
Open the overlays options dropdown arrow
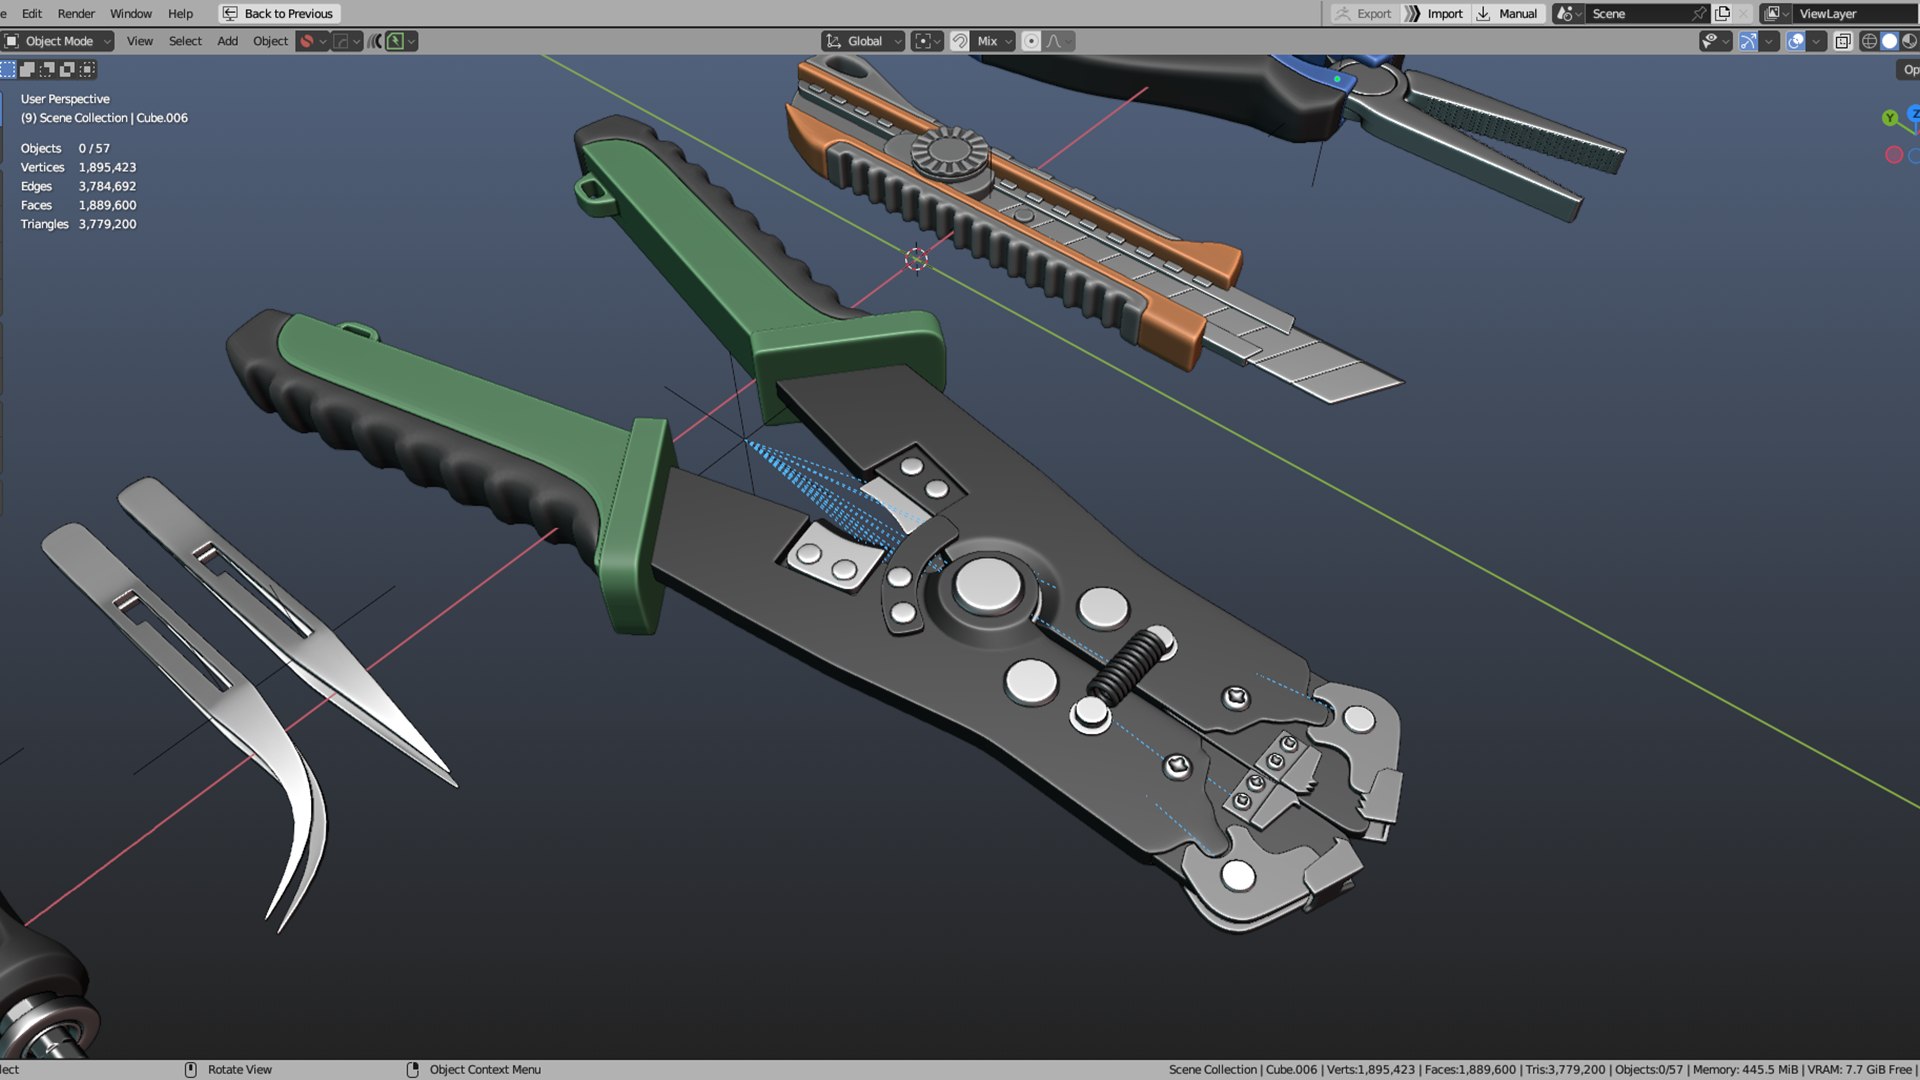1816,41
